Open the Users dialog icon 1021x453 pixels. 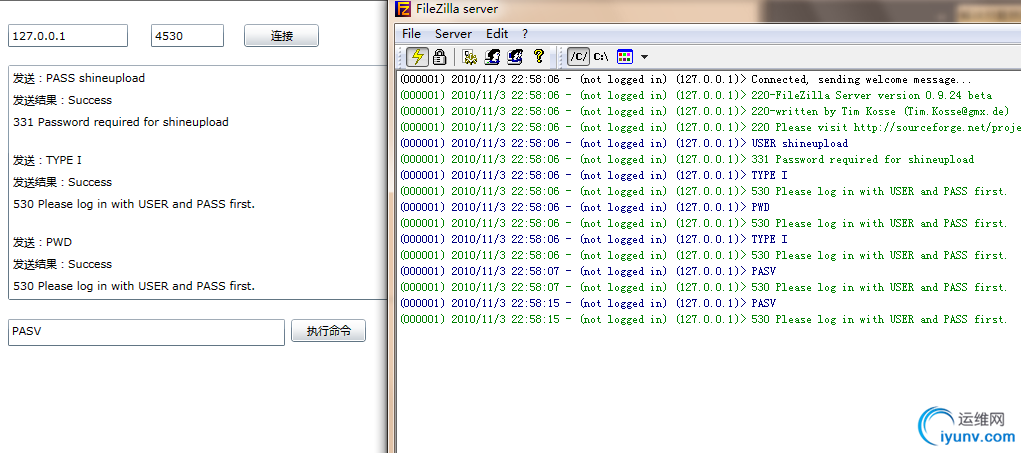492,57
